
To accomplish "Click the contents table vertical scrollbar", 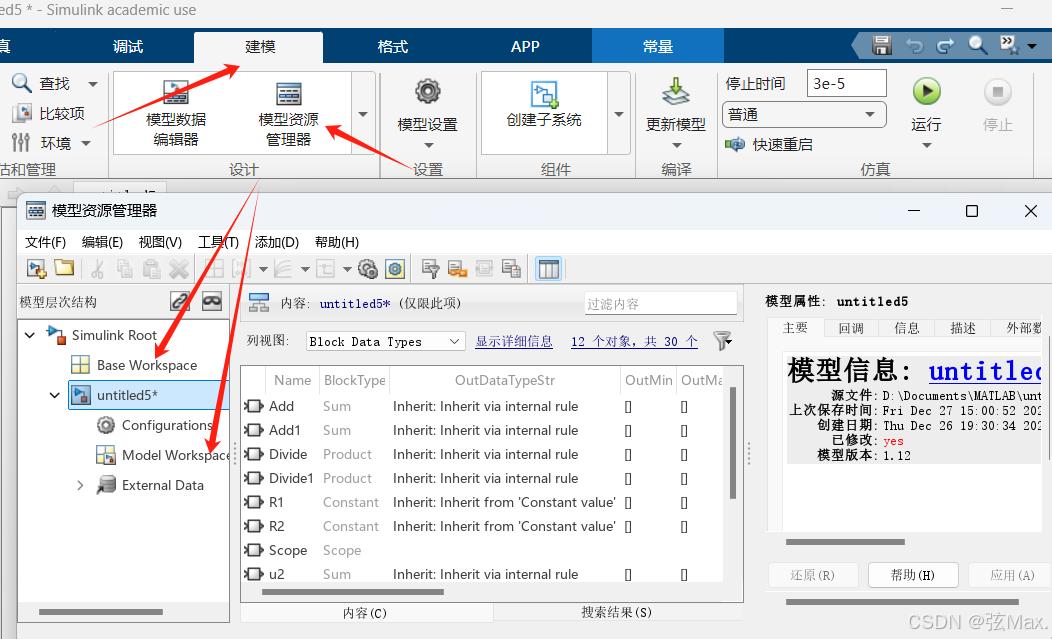I will point(733,444).
